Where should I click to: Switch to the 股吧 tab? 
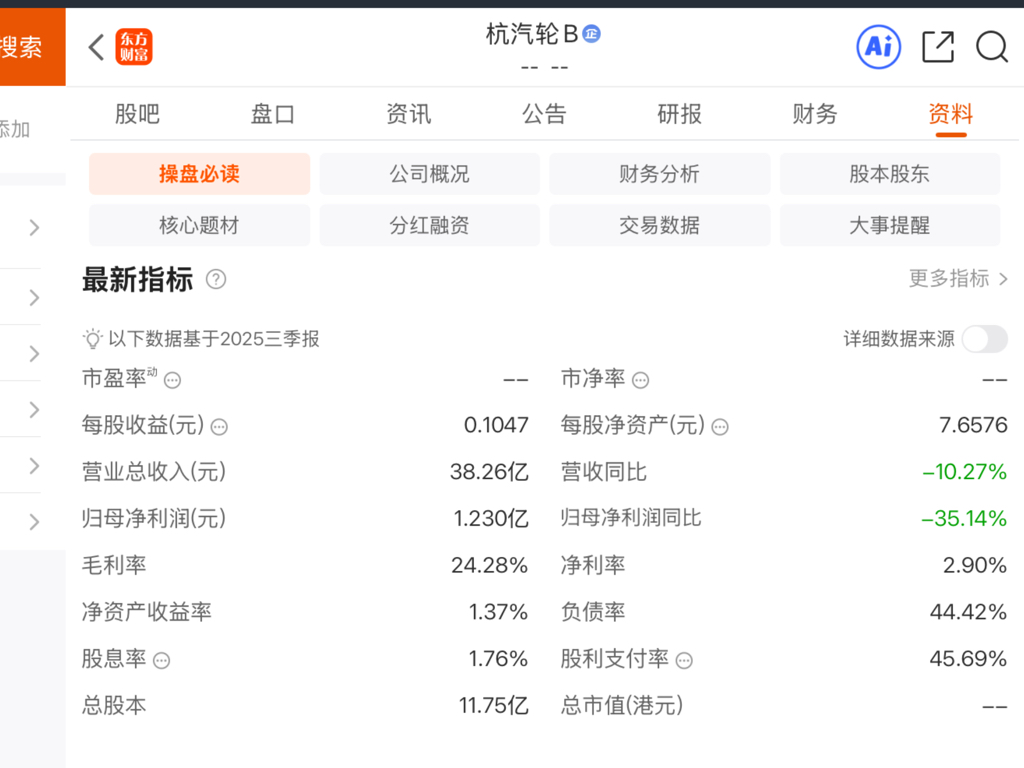(x=137, y=114)
